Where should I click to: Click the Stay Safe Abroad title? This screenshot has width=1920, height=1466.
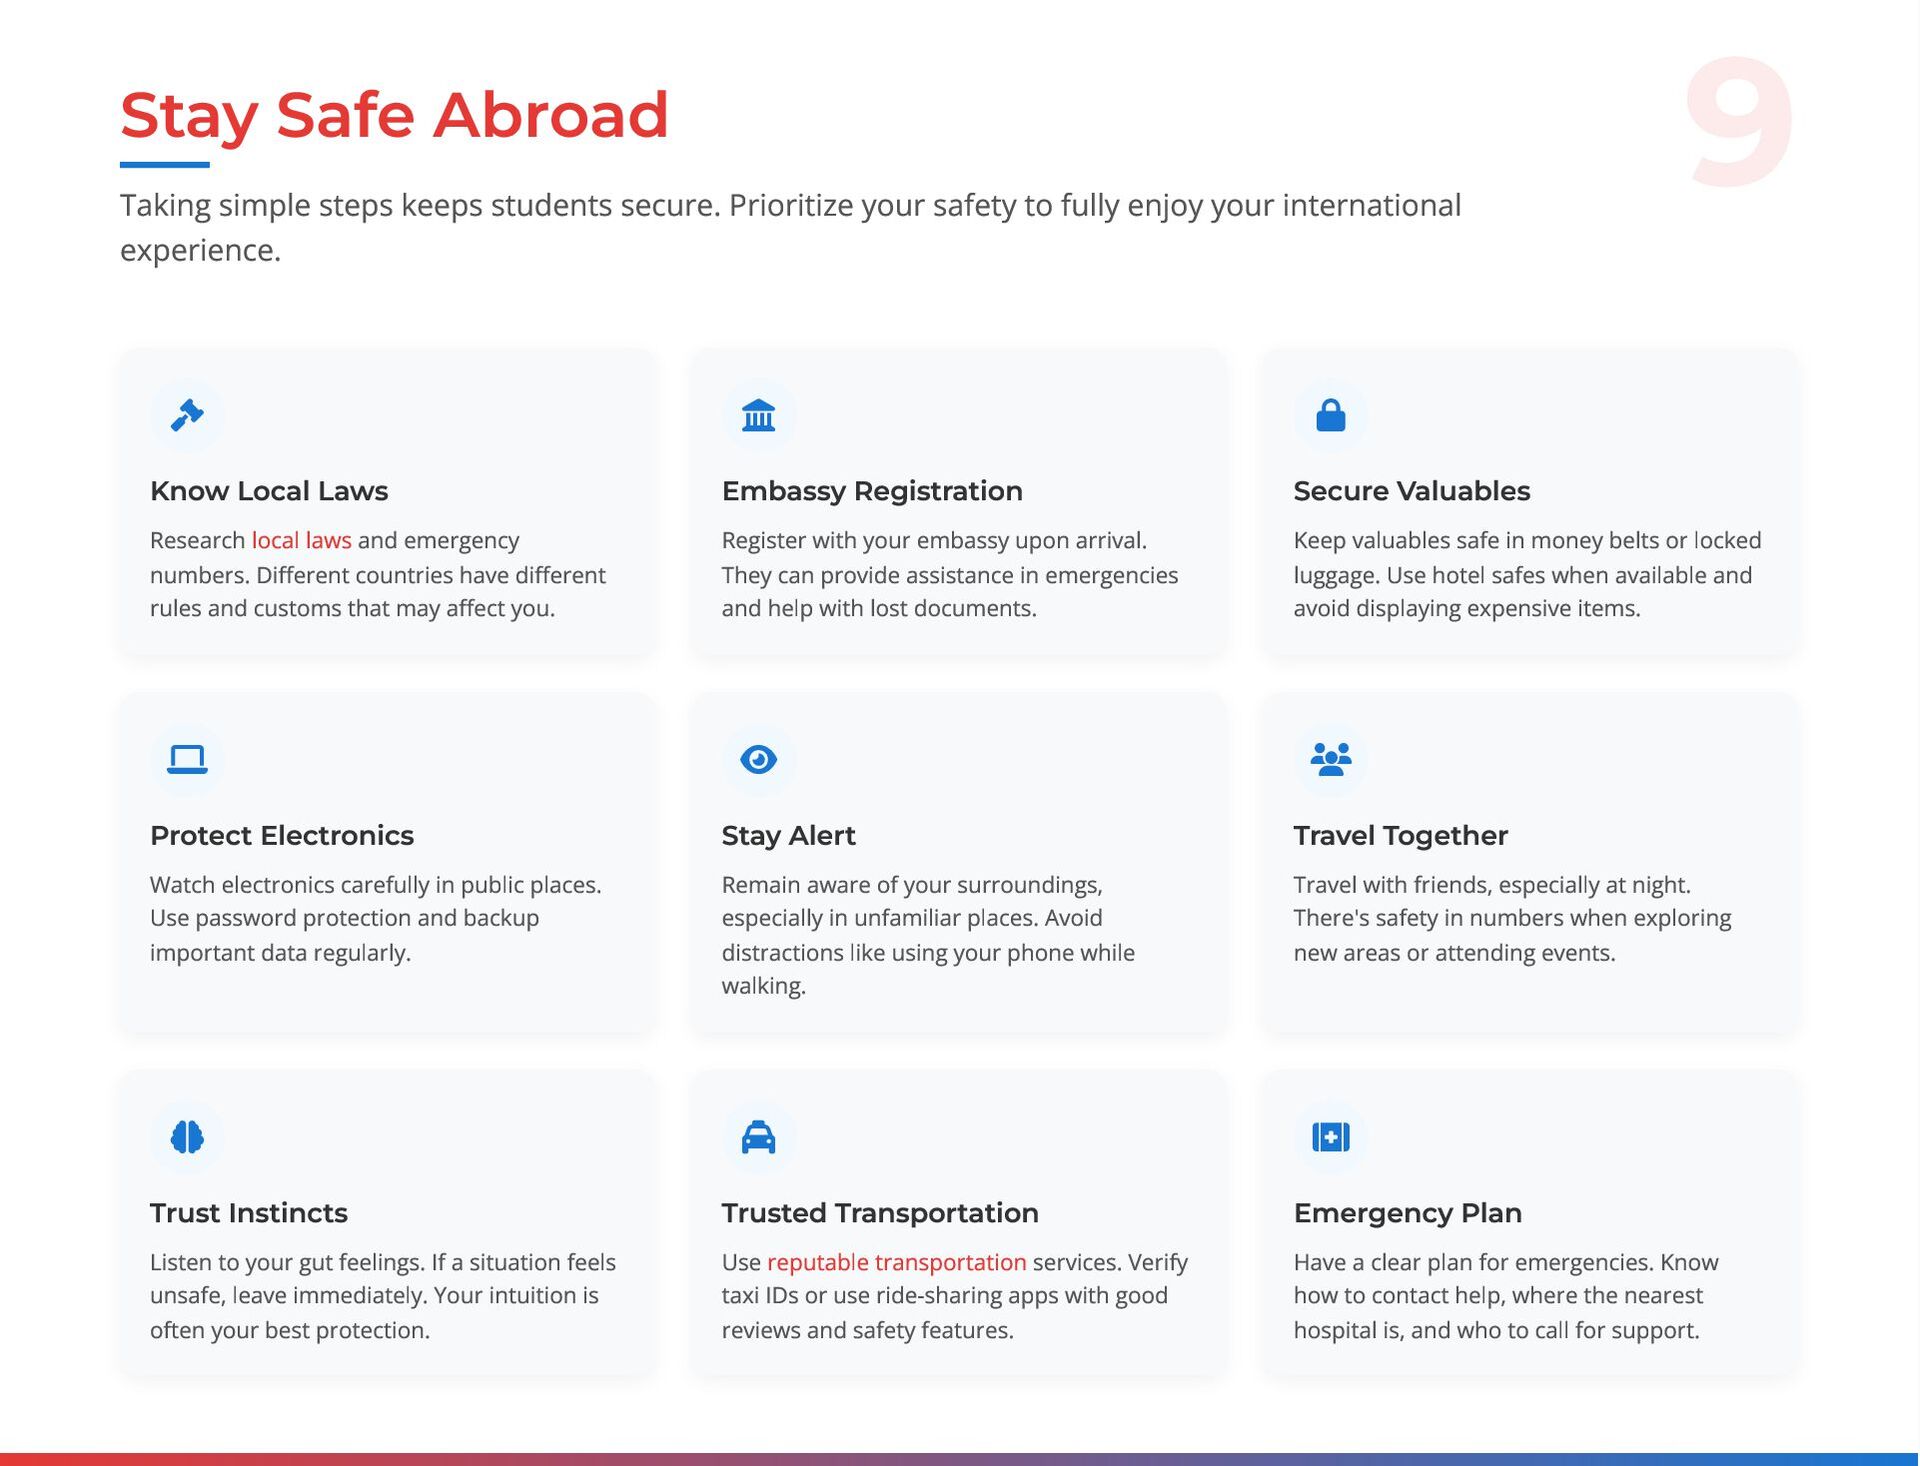(394, 115)
